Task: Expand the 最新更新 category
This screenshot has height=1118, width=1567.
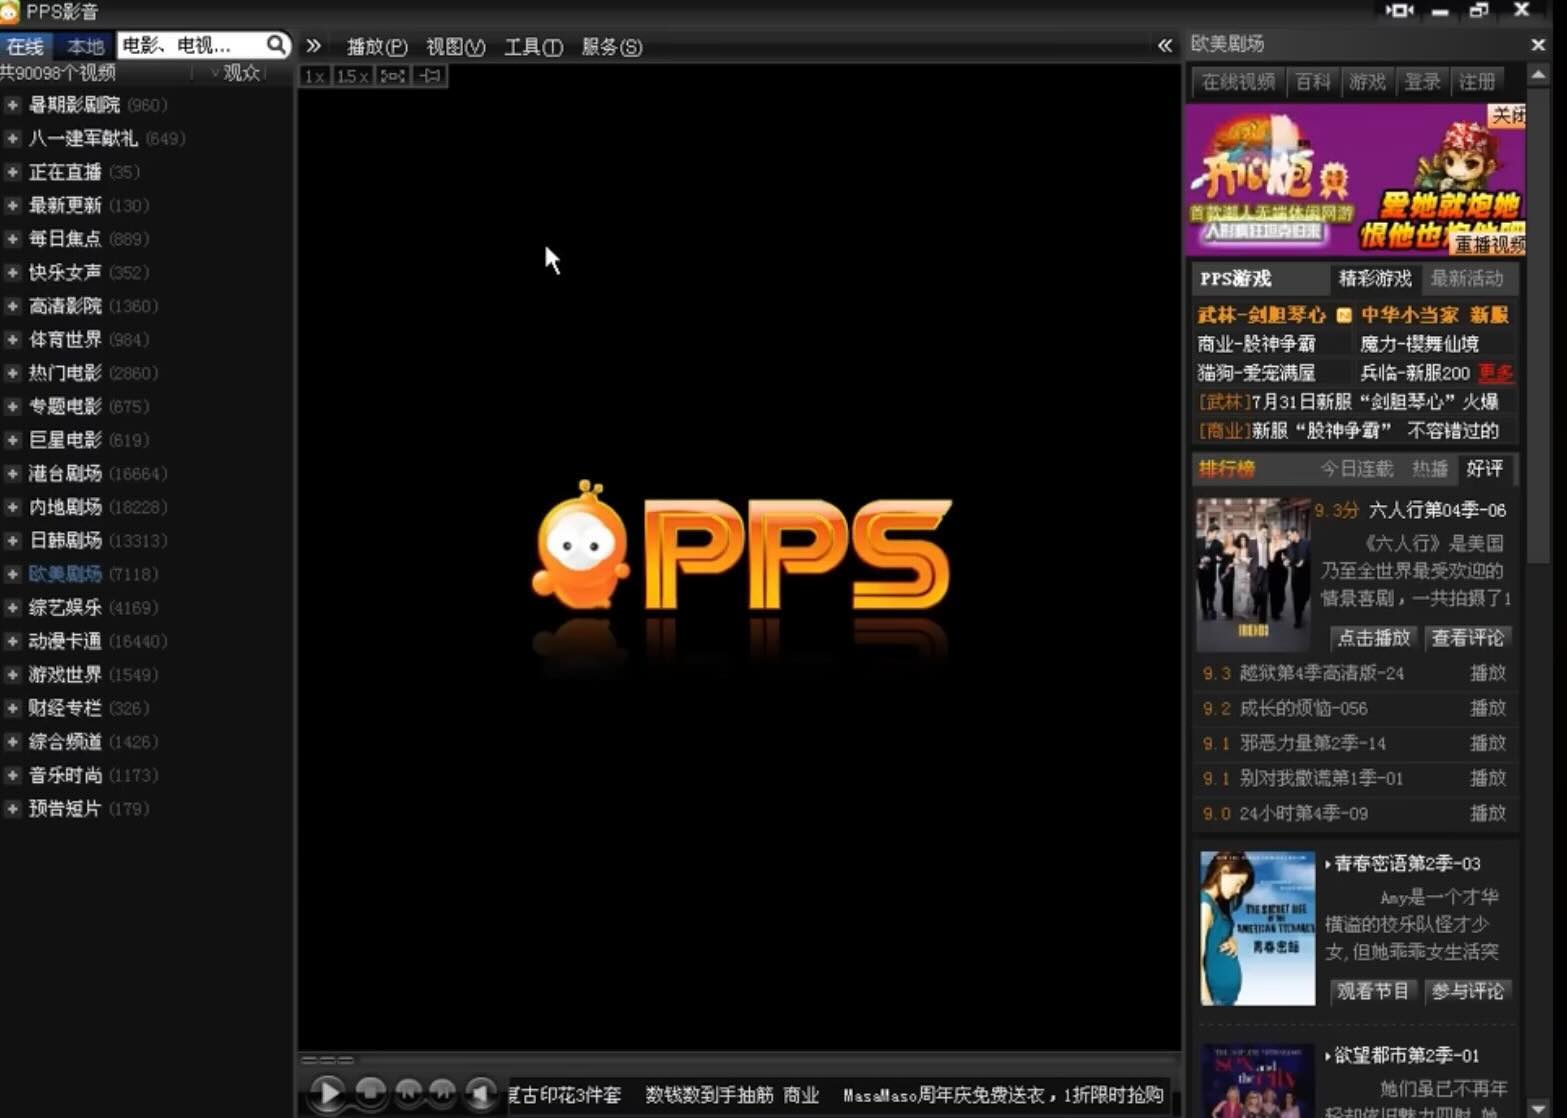Action: 12,205
